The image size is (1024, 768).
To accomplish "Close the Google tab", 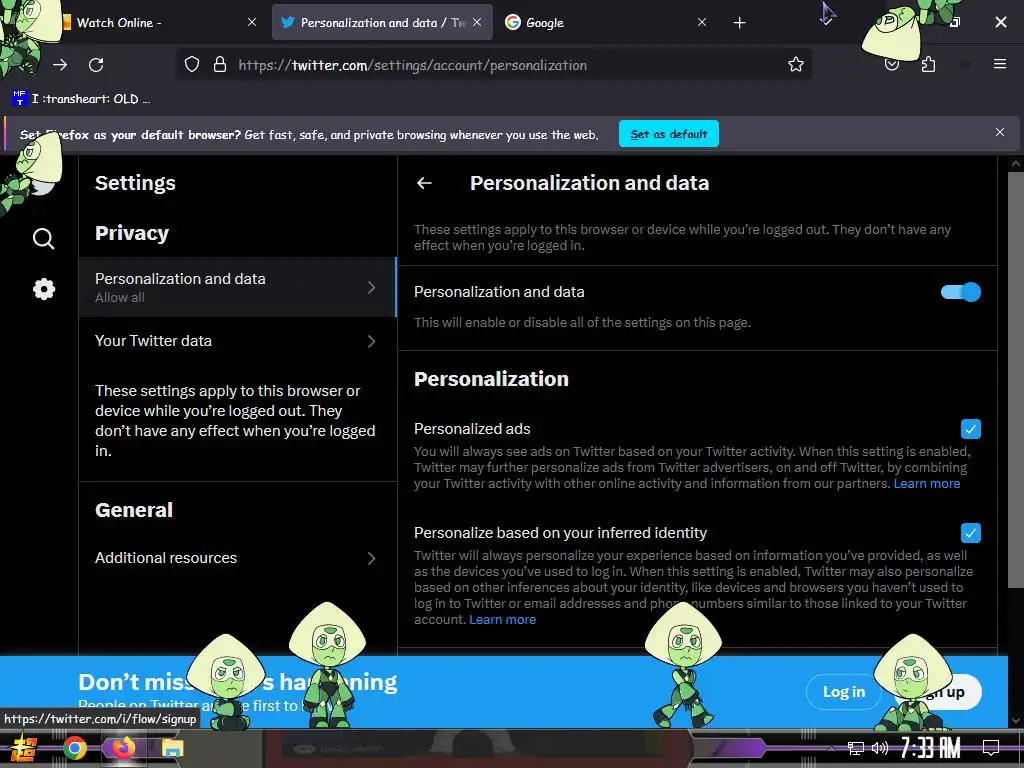I will 702,22.
